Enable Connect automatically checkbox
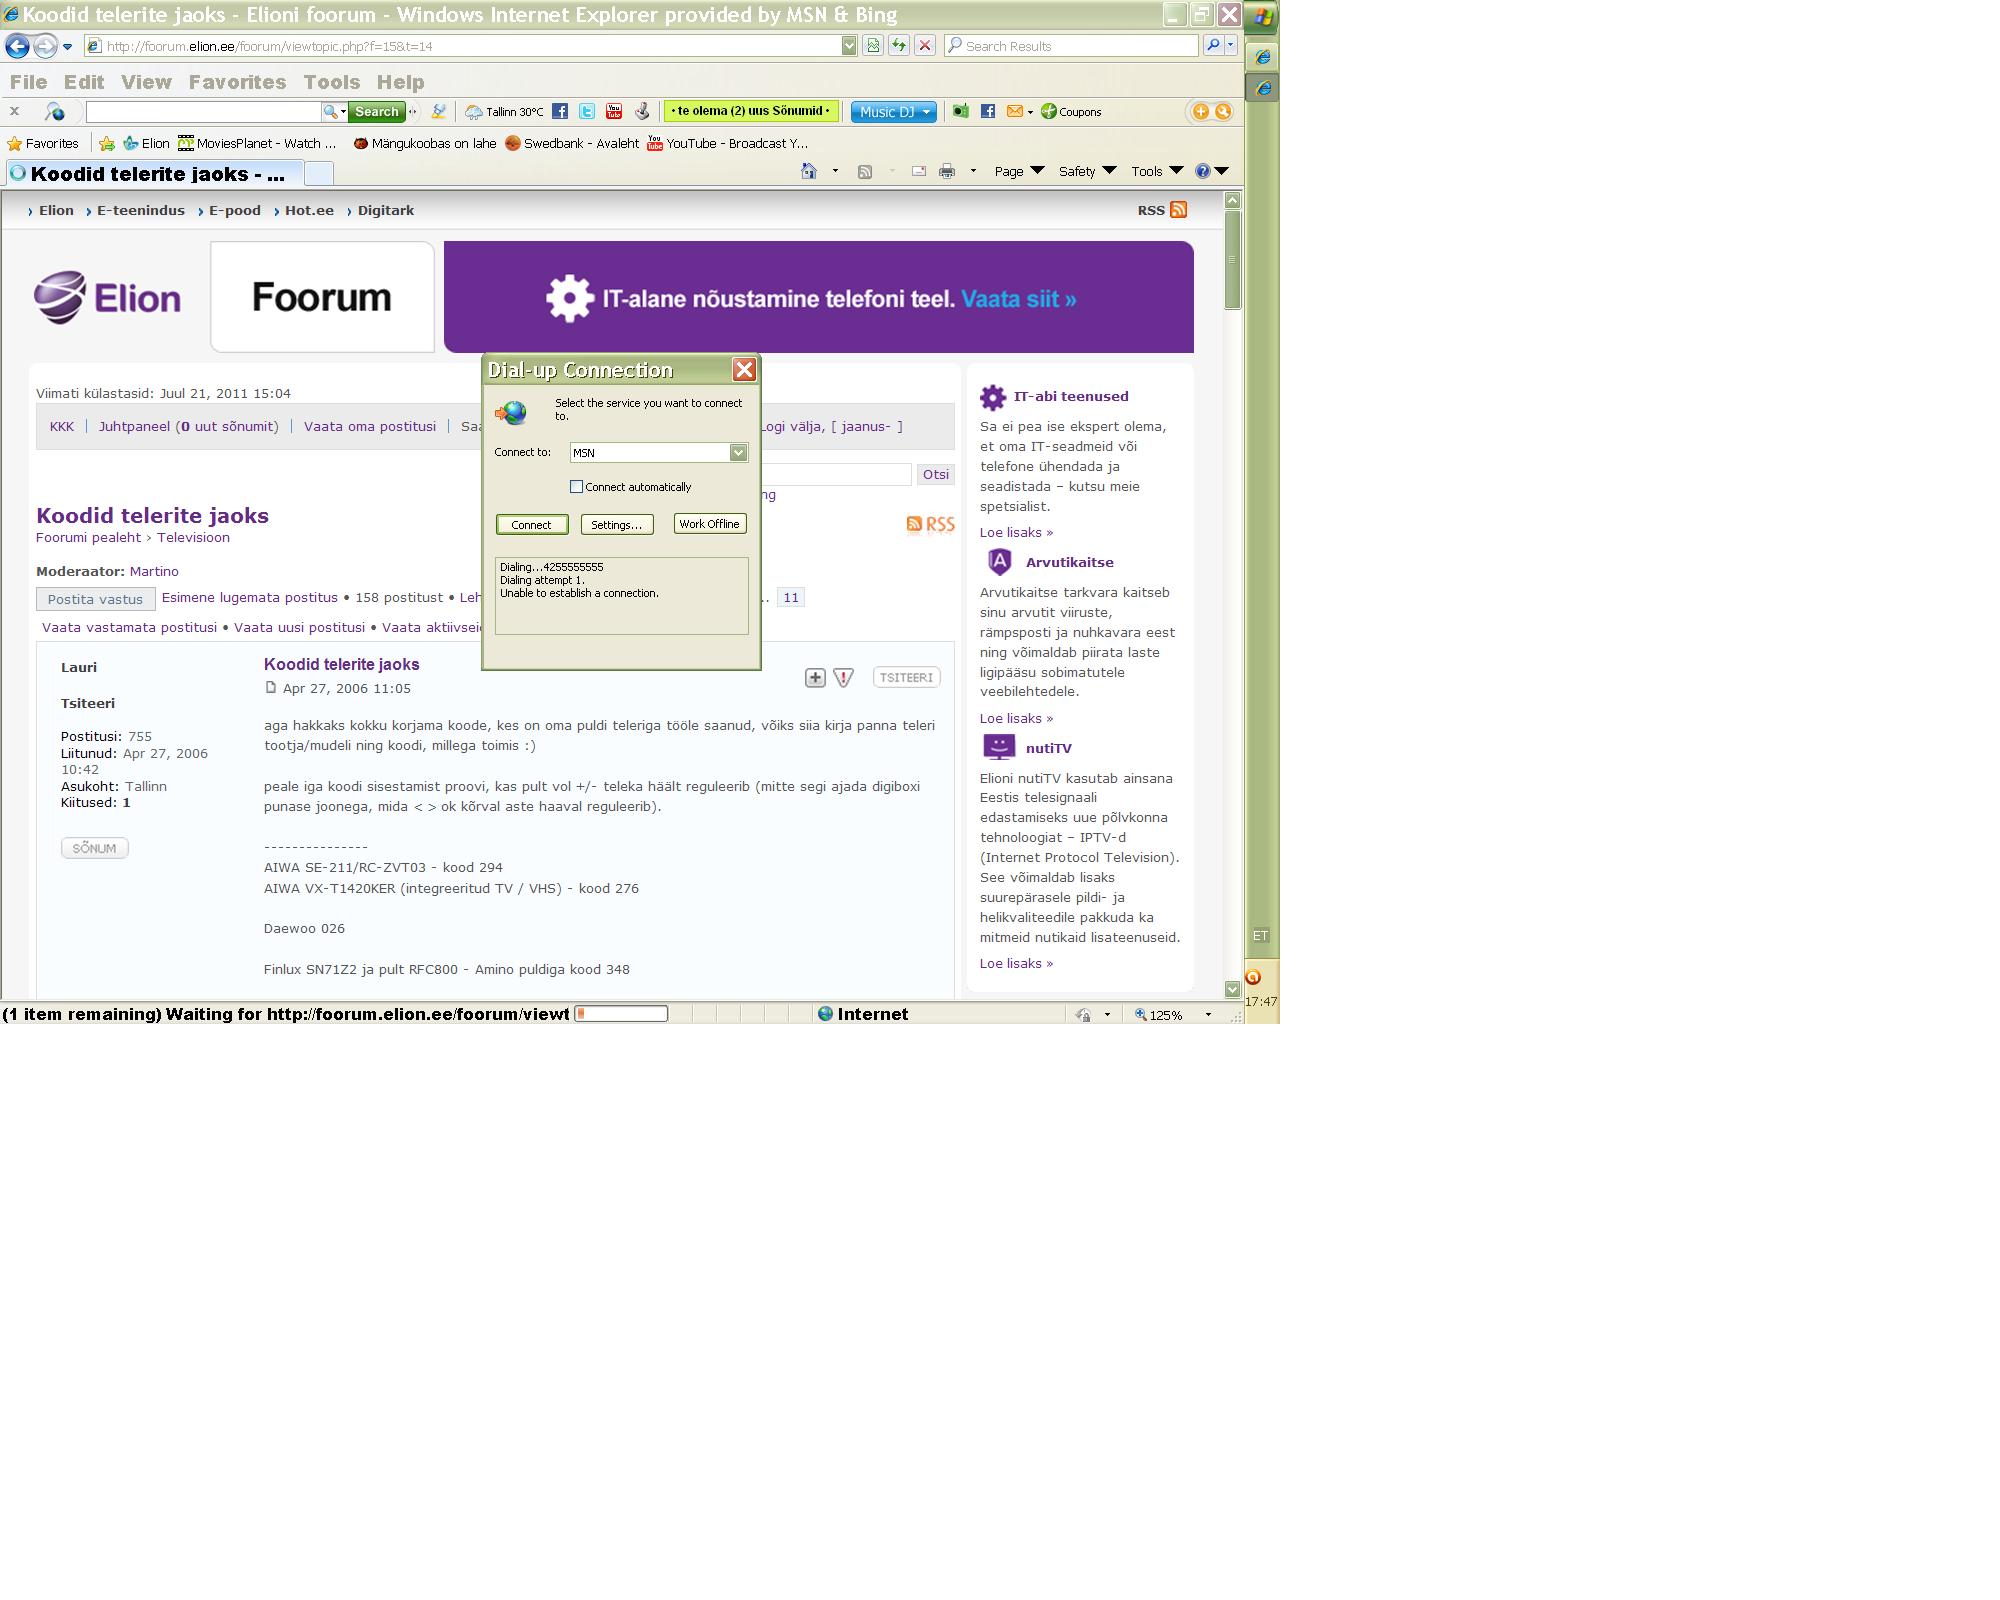Screen dimensions: 2000x1600 coord(576,487)
